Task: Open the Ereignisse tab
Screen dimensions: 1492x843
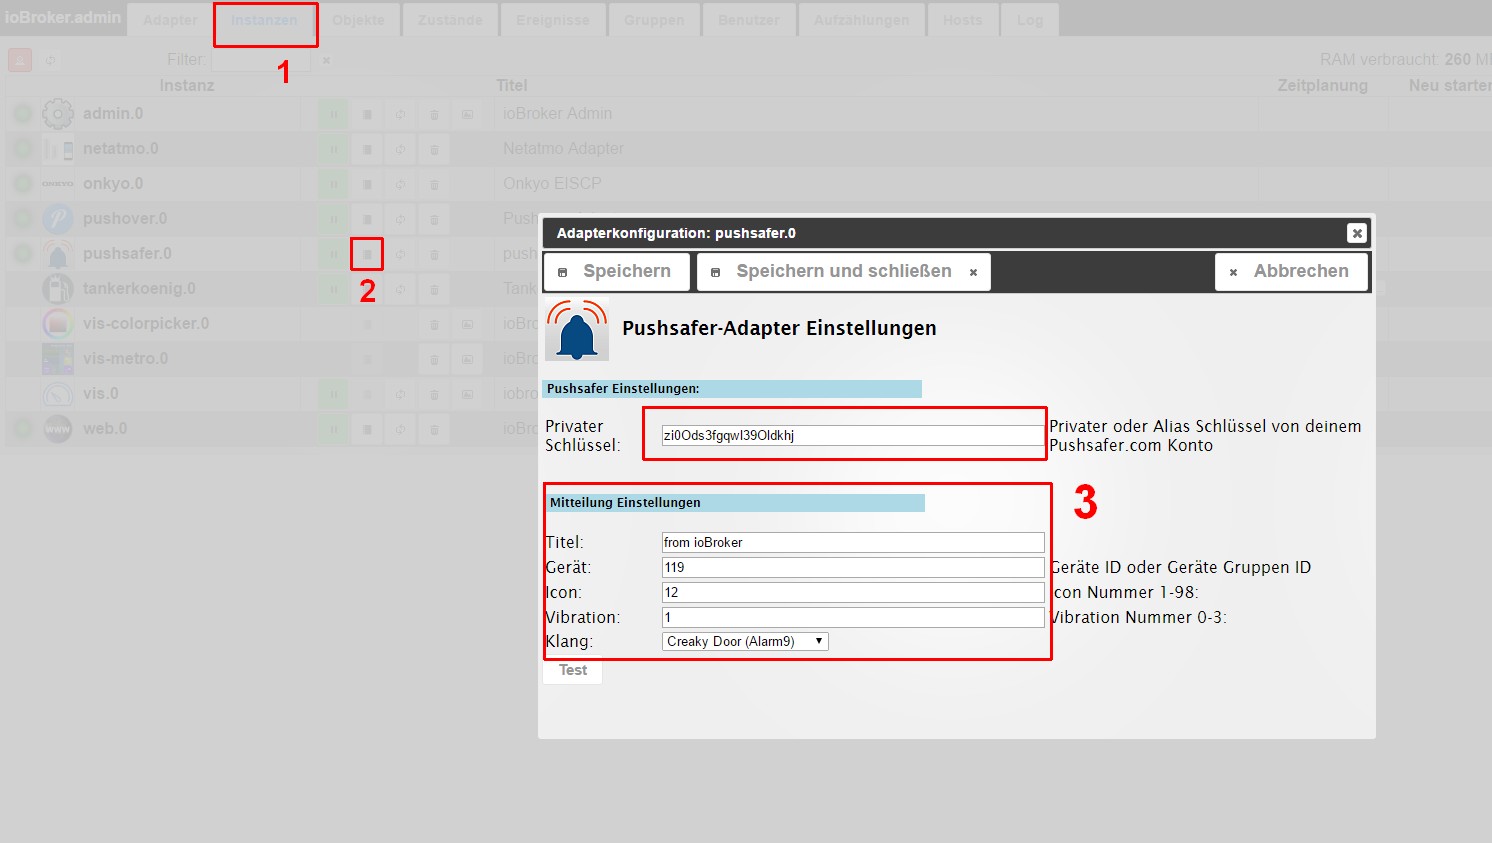Action: point(553,20)
